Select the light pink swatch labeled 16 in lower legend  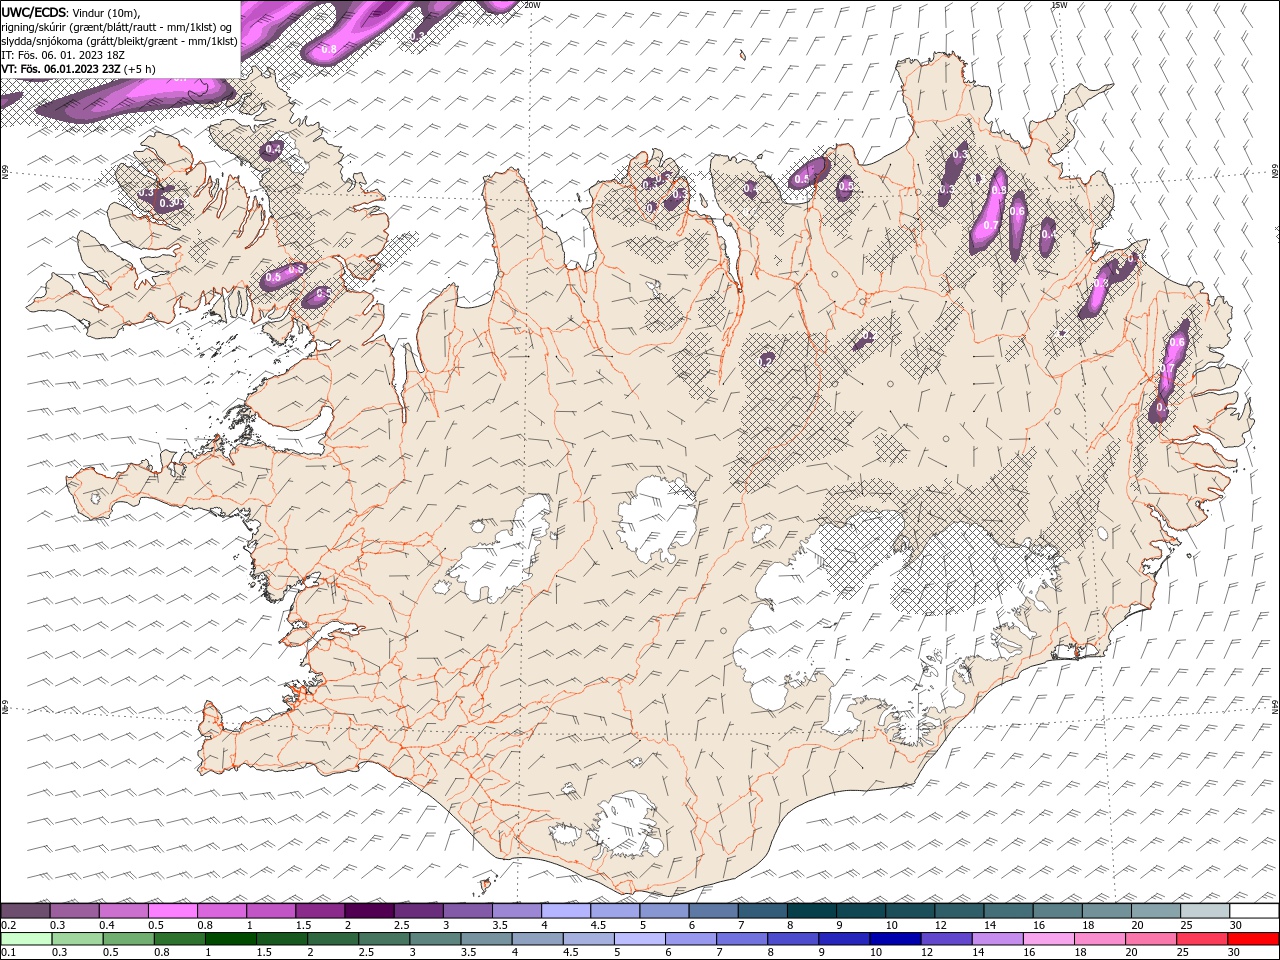point(1048,939)
